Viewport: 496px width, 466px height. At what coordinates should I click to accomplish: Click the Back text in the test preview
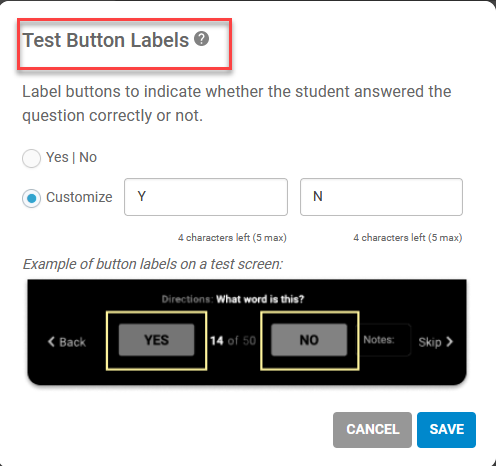(72, 342)
